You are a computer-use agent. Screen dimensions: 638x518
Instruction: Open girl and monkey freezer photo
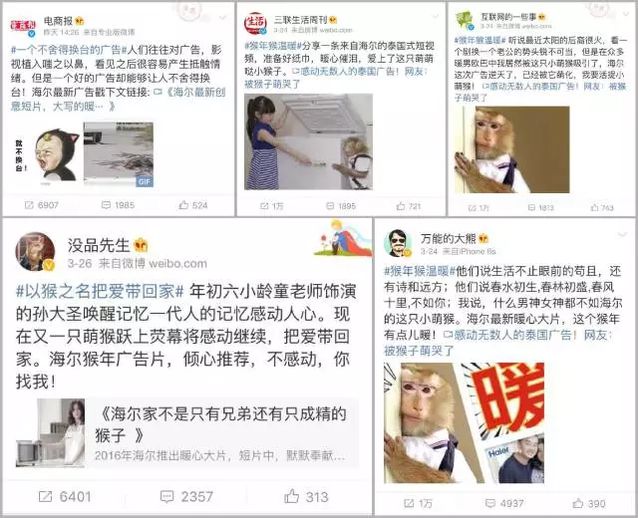[308, 142]
